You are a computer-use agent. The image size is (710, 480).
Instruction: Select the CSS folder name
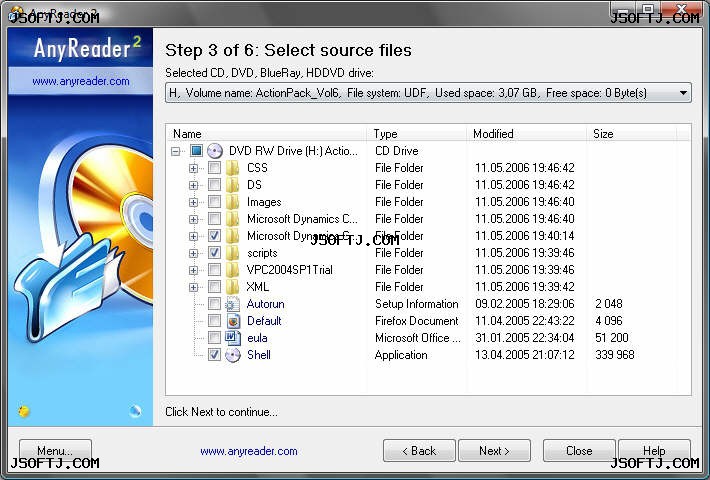click(257, 168)
